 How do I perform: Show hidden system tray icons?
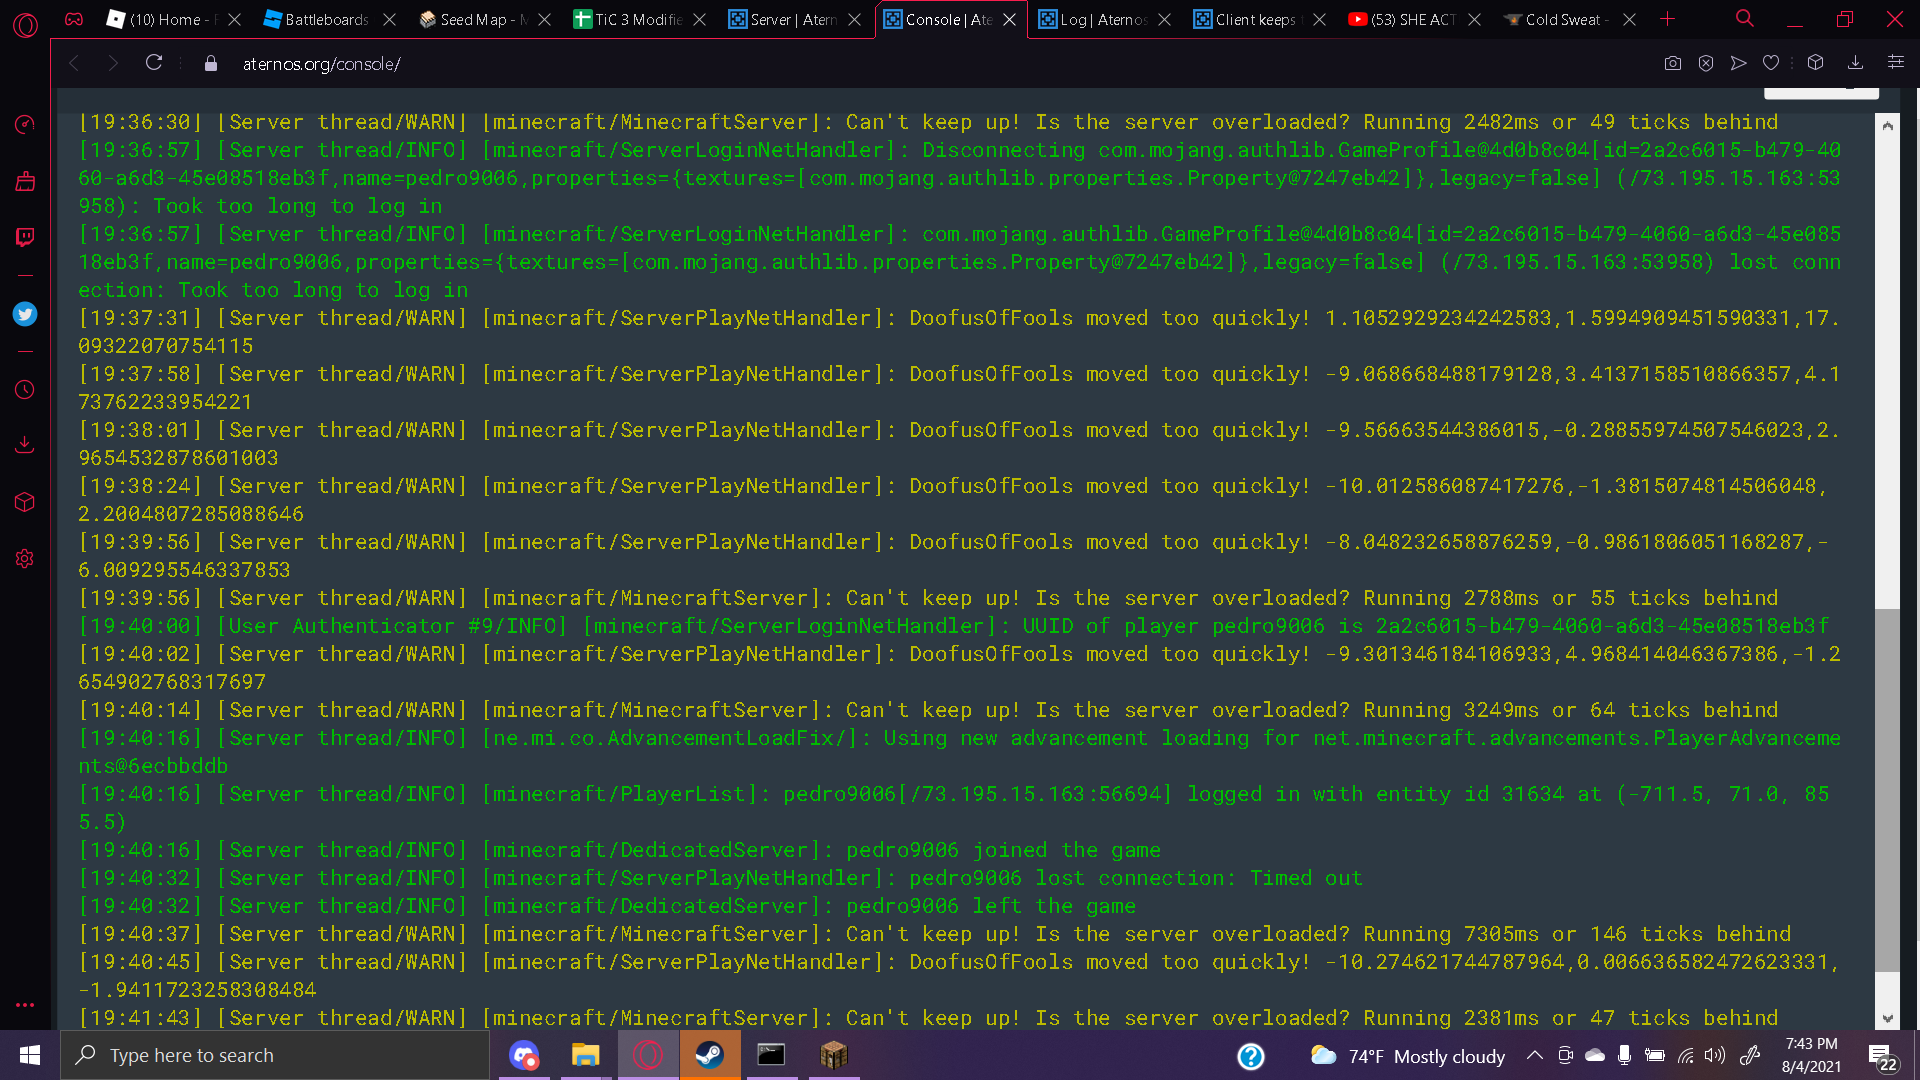[1534, 1055]
